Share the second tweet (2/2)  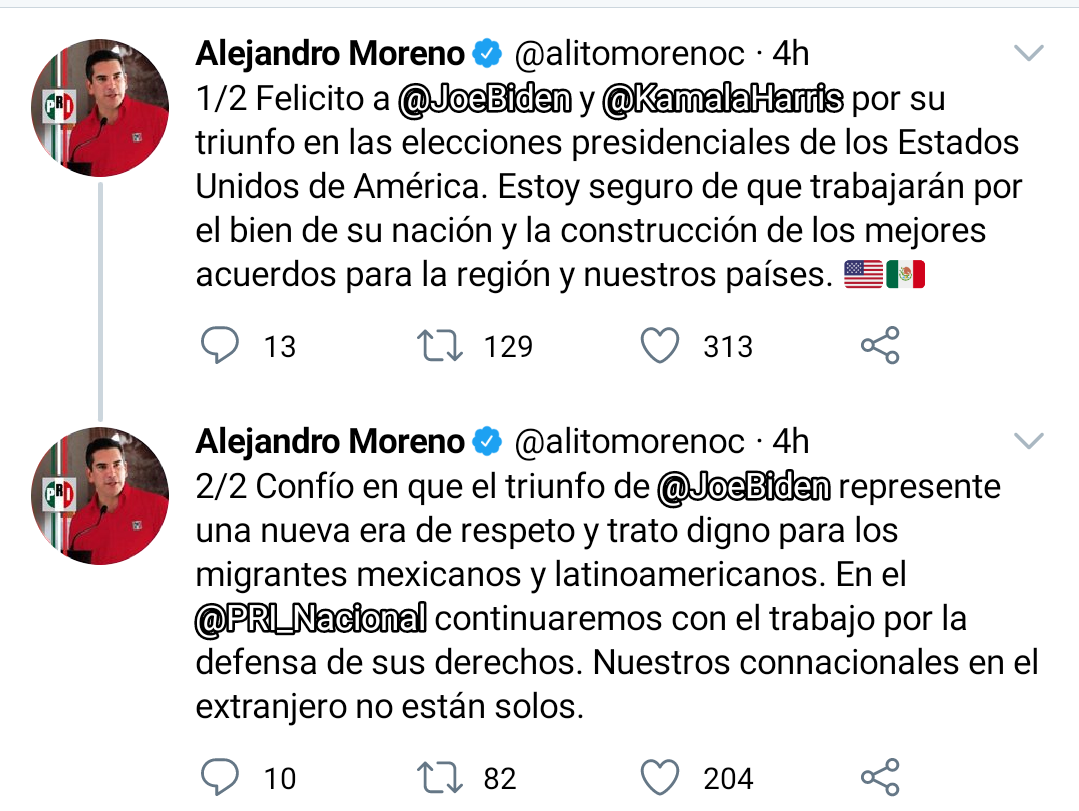(x=880, y=778)
